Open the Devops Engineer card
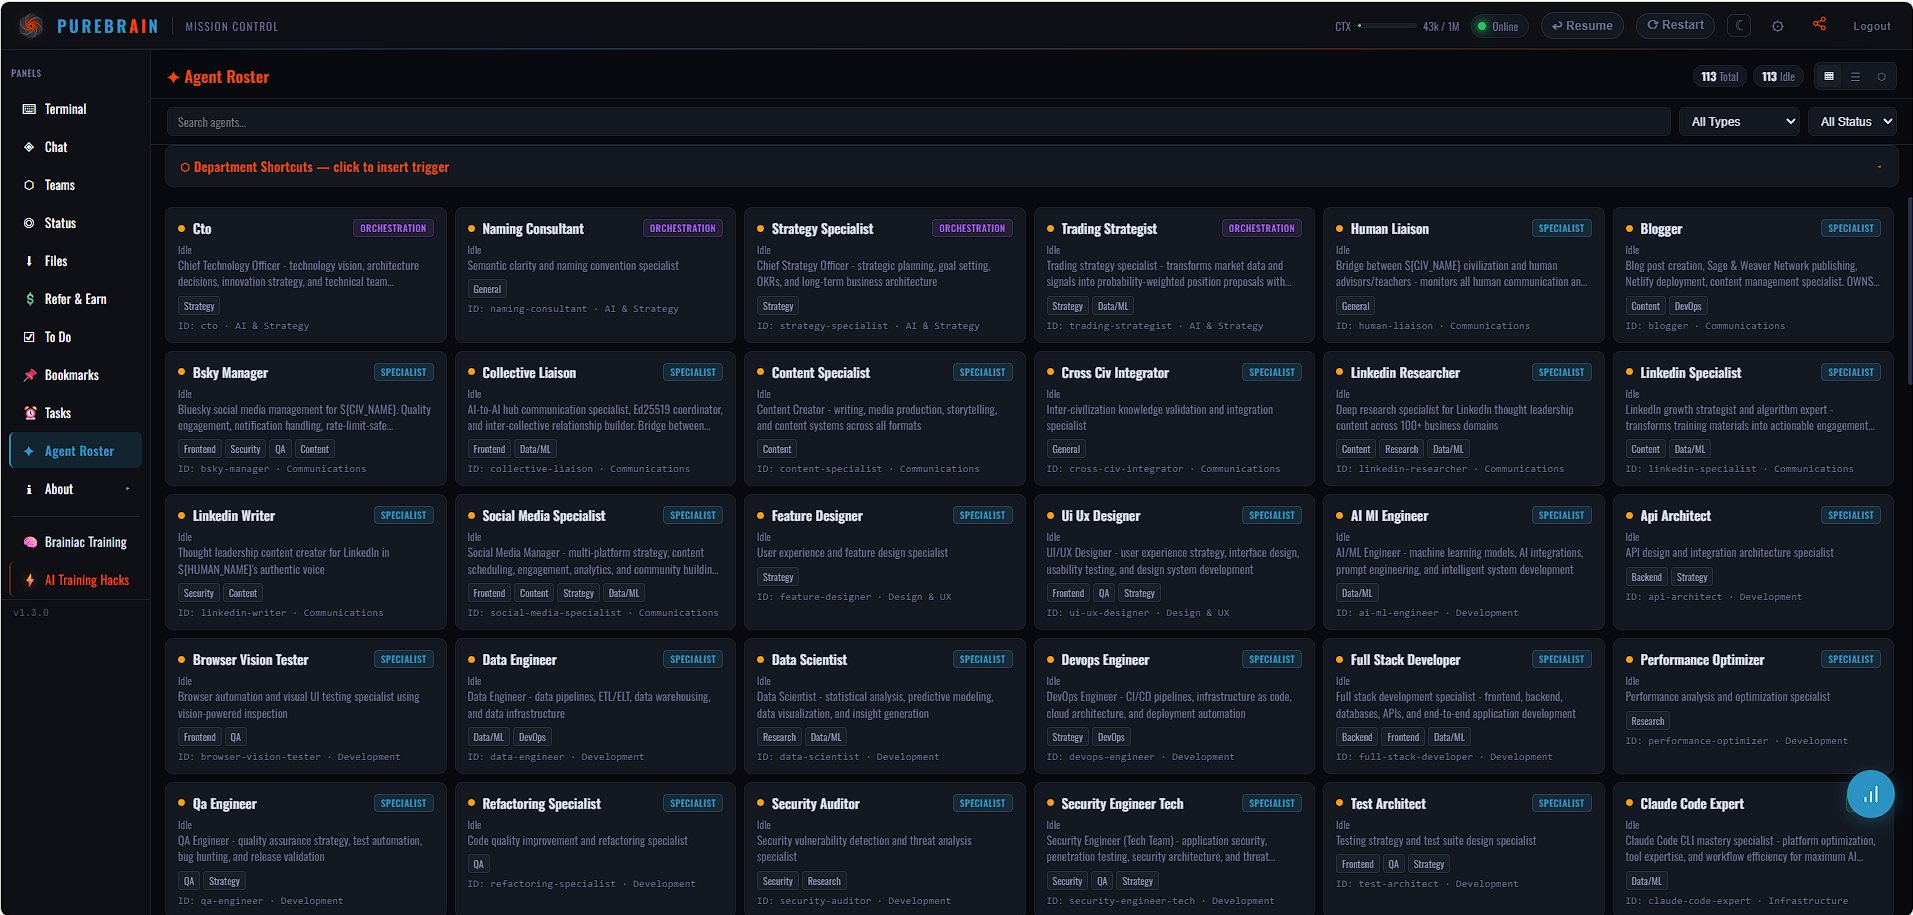Viewport: 1913px width, 915px height. [1174, 706]
